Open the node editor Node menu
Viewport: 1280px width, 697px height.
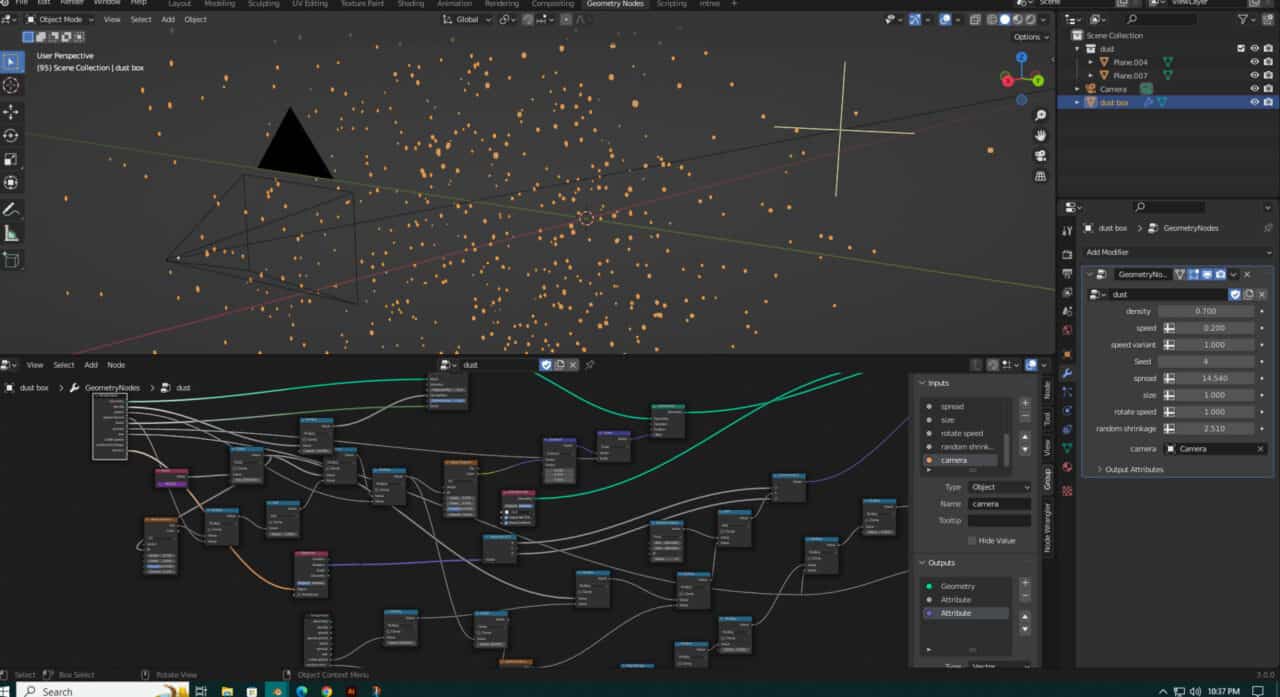(116, 365)
